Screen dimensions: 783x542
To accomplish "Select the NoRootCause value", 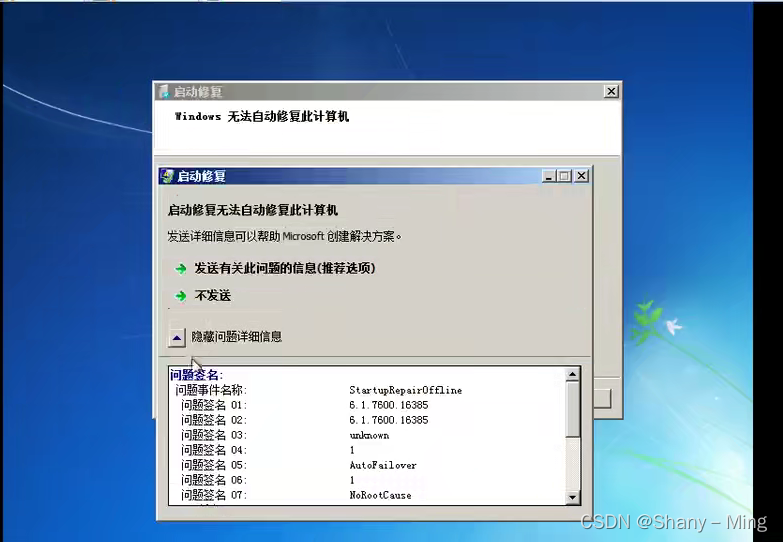I will tap(380, 495).
